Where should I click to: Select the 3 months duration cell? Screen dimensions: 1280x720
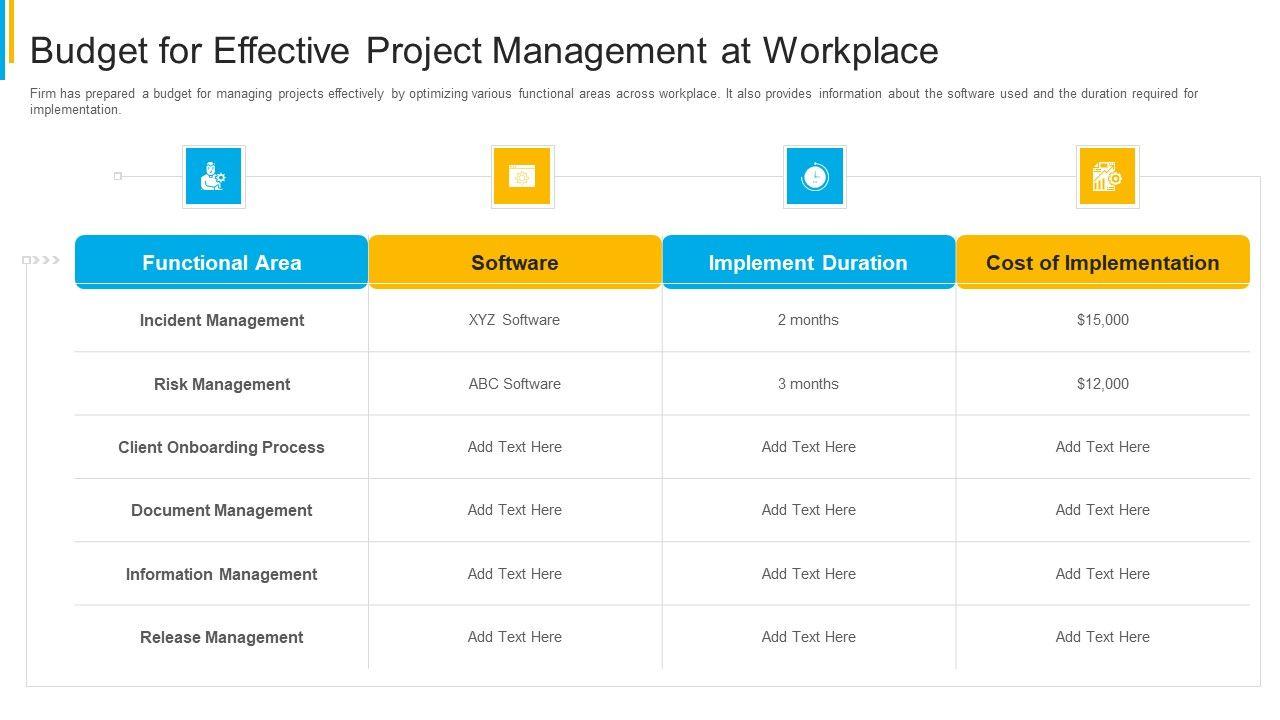tap(808, 384)
